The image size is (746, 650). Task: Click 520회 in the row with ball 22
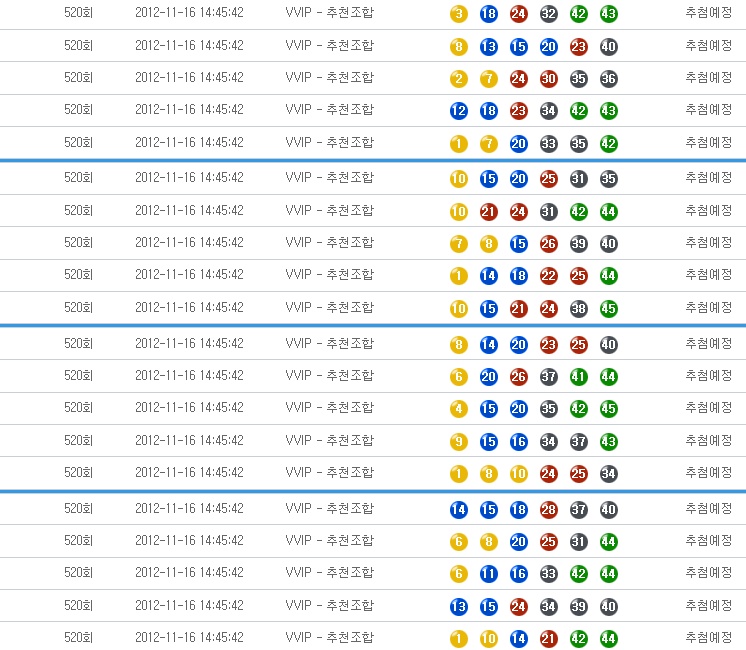[78, 275]
